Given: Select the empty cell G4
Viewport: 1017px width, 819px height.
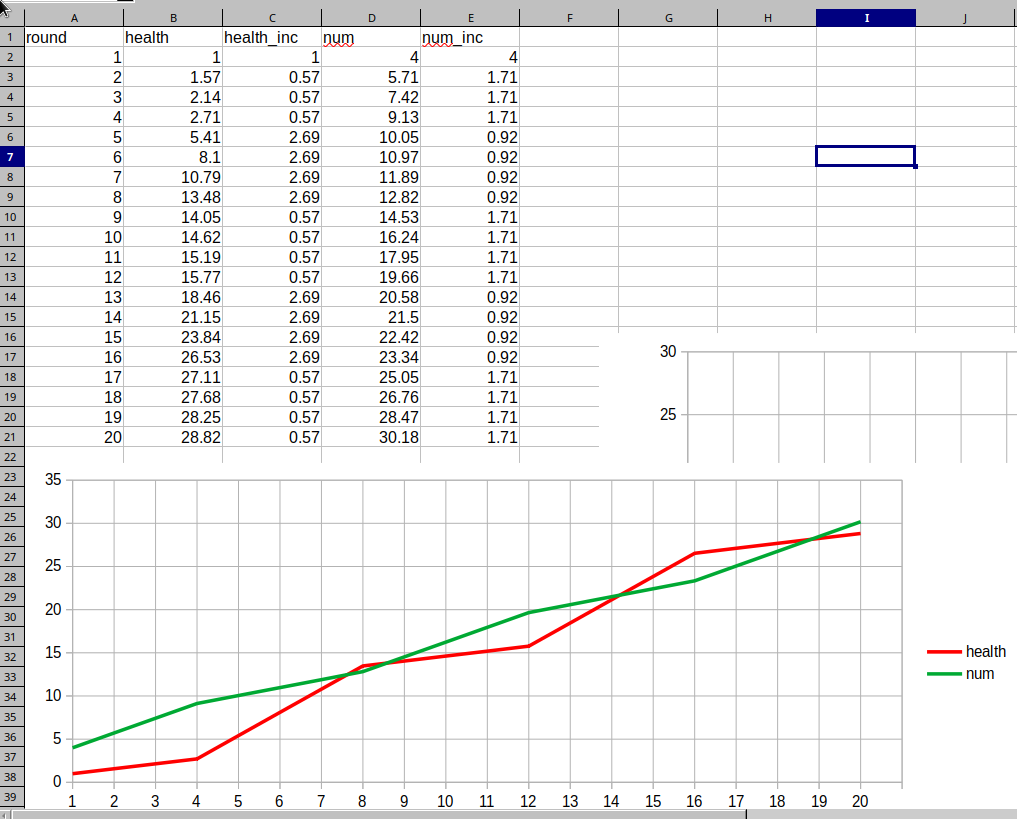Looking at the screenshot, I should (667, 97).
